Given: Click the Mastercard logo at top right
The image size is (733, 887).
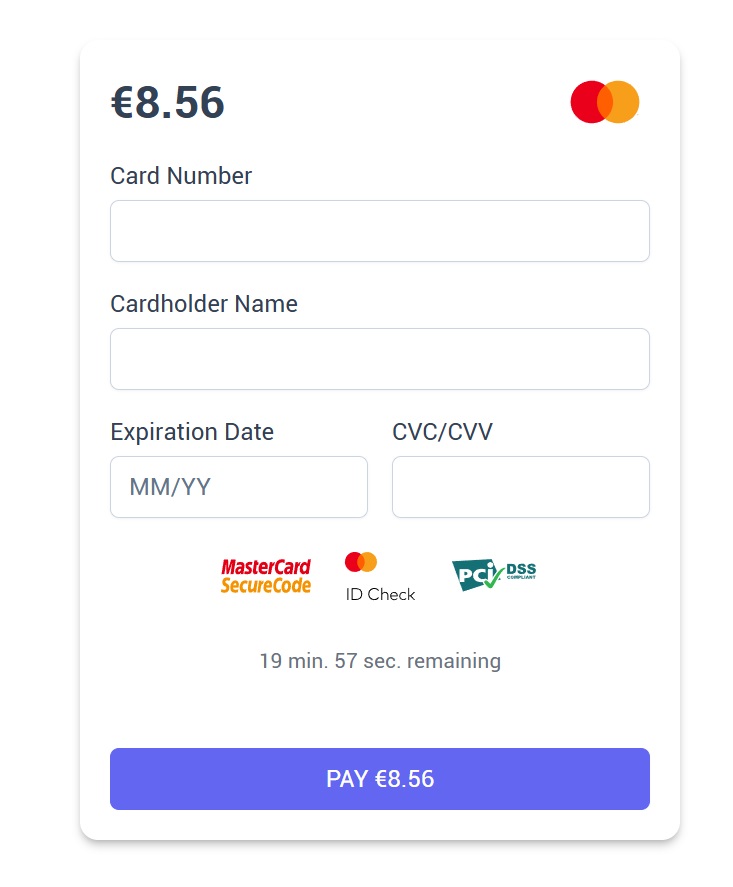Looking at the screenshot, I should point(605,102).
